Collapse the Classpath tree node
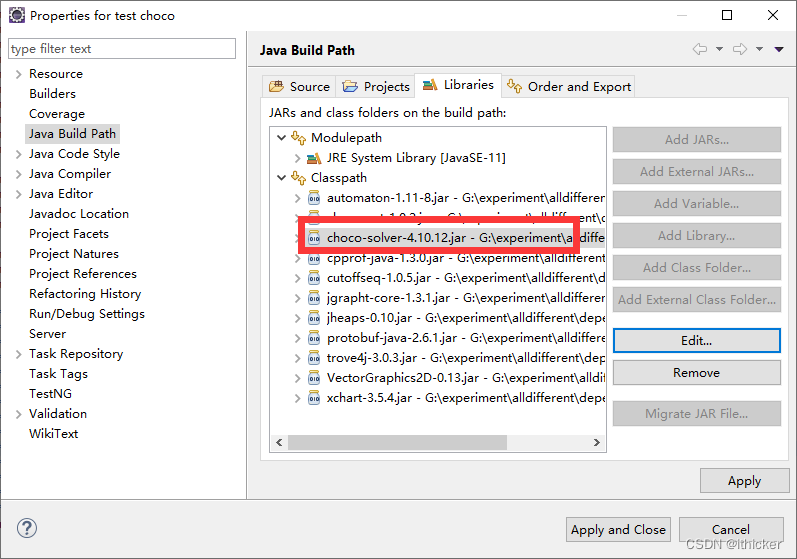Viewport: 797px width, 559px height. [x=281, y=178]
